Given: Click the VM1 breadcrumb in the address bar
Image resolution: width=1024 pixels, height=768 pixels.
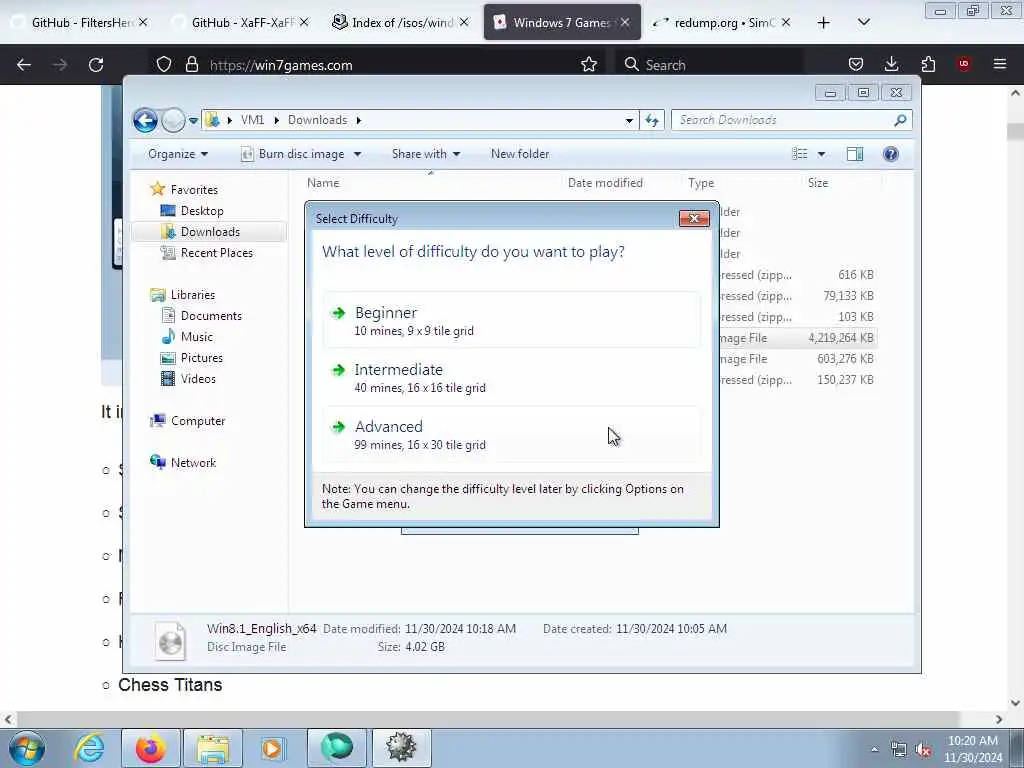Looking at the screenshot, I should (x=252, y=120).
